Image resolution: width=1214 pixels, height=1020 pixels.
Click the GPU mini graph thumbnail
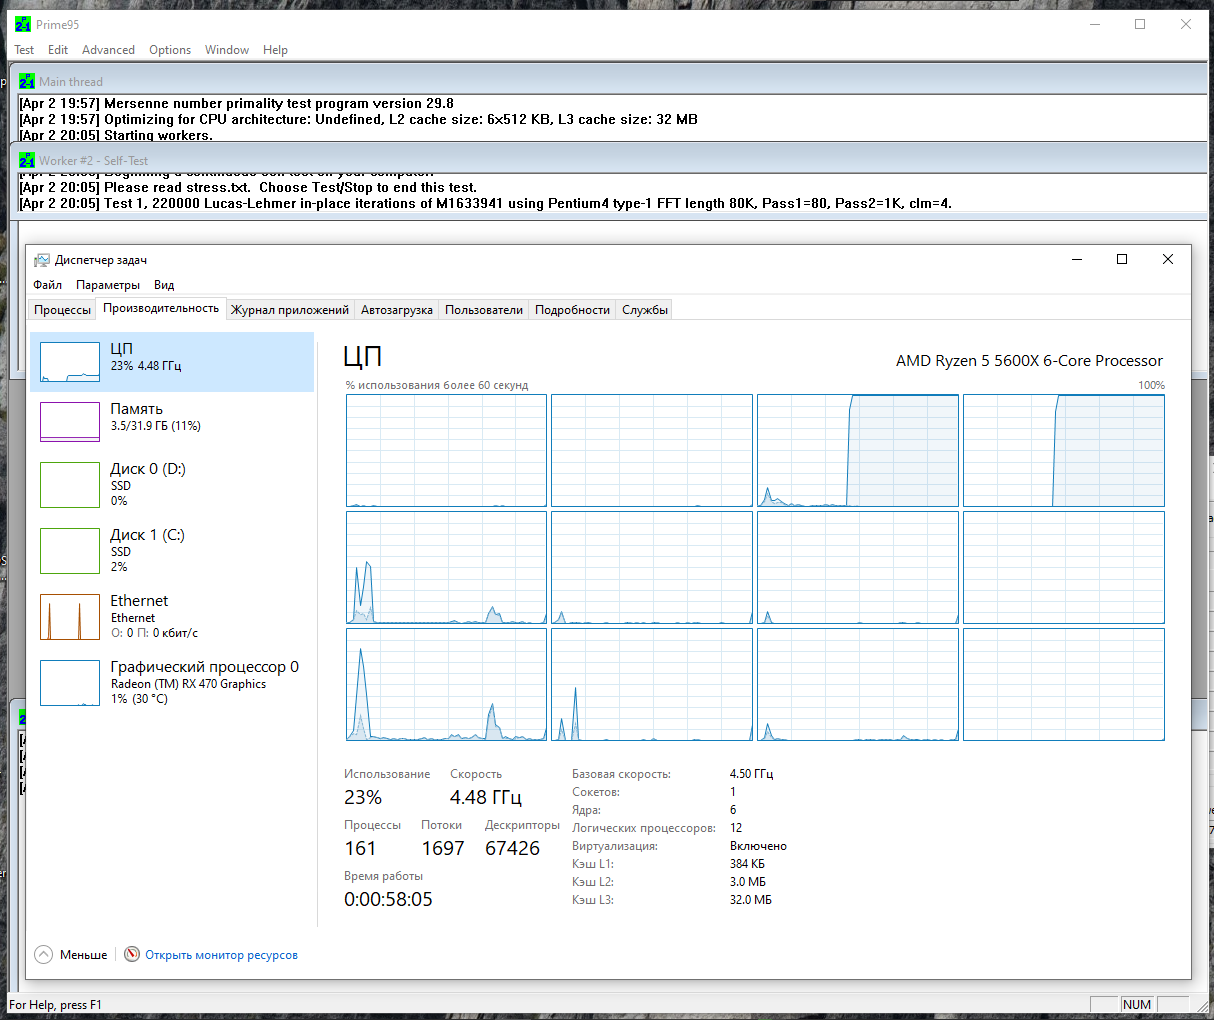pos(70,683)
